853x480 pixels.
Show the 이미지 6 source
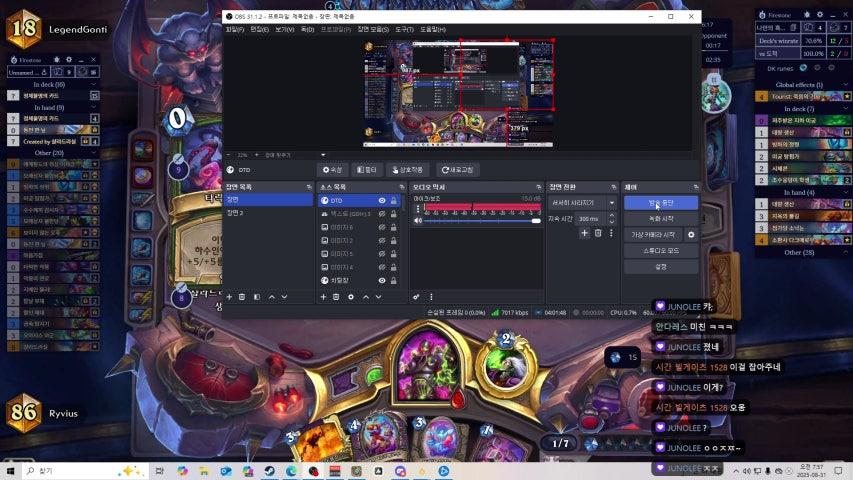[382, 227]
